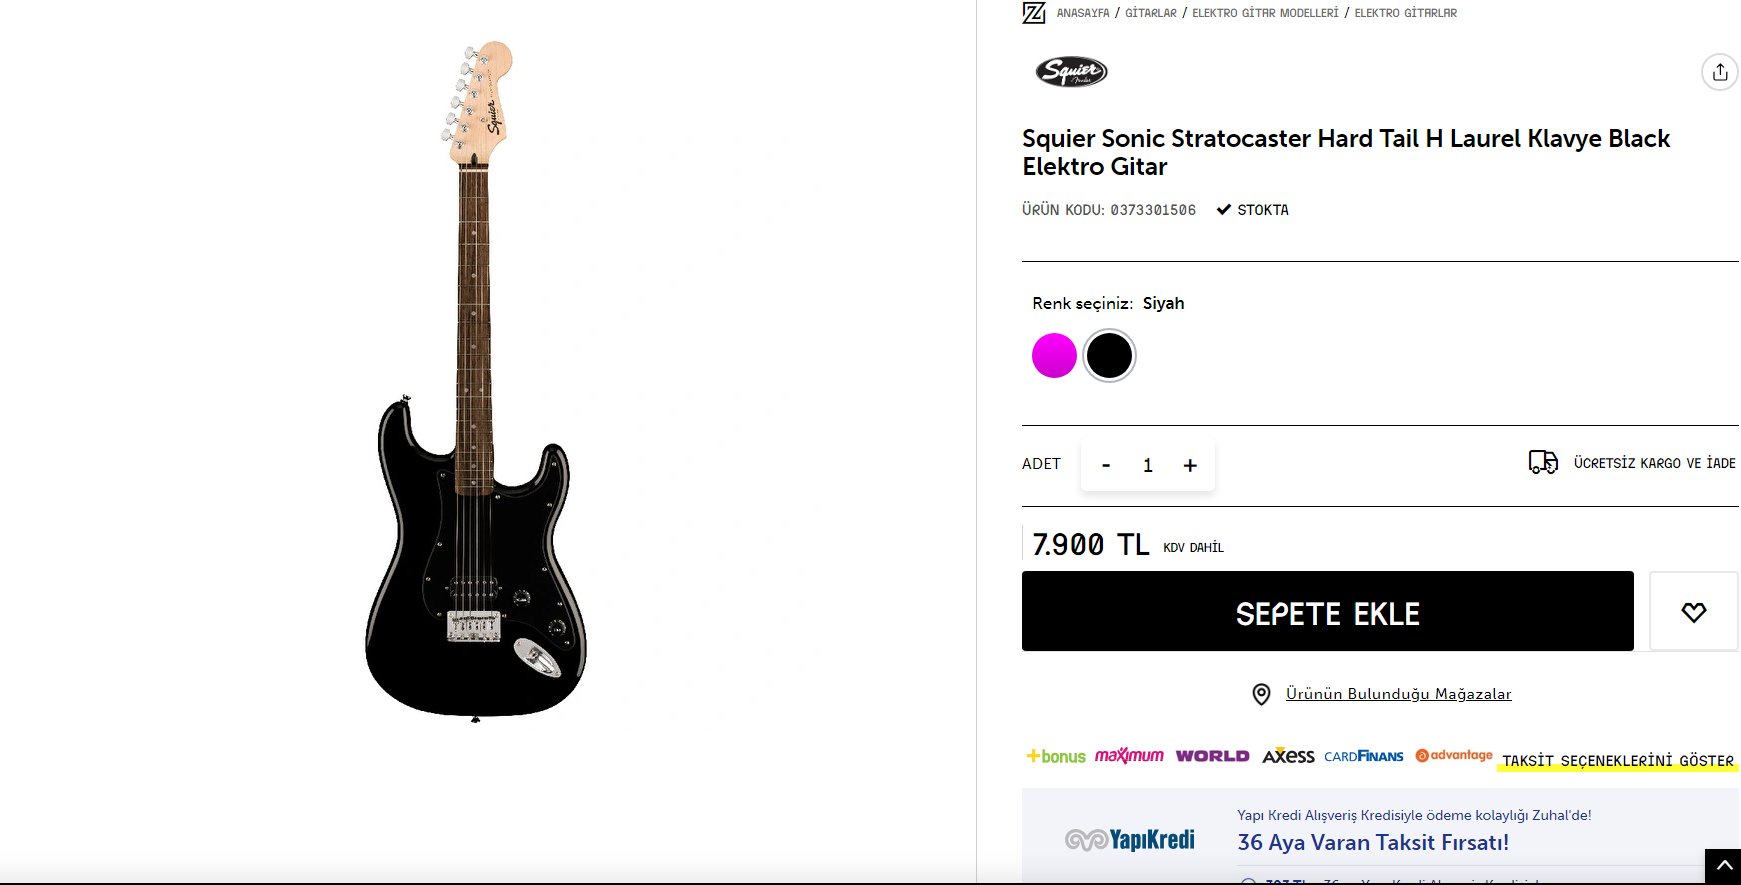Open Ürünün Bulunduğu Mağazalar link

(1398, 694)
